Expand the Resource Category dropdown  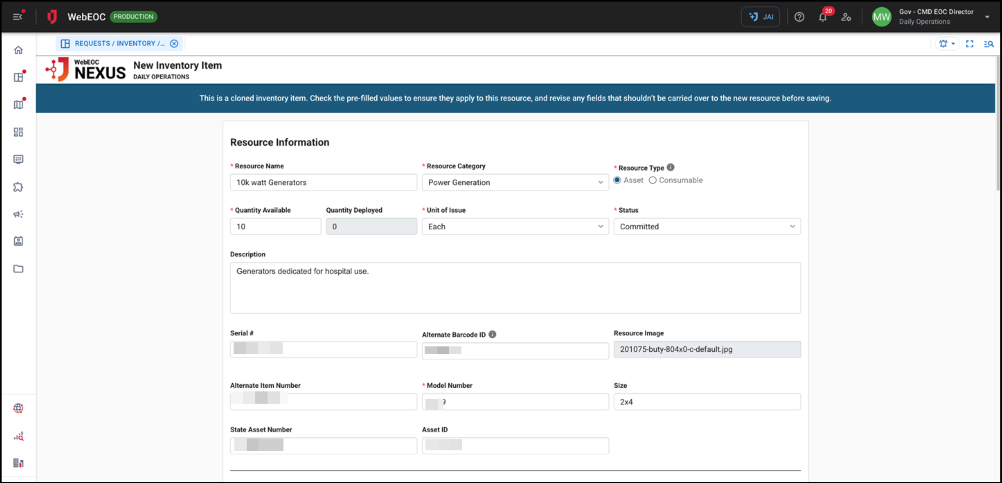click(x=515, y=183)
